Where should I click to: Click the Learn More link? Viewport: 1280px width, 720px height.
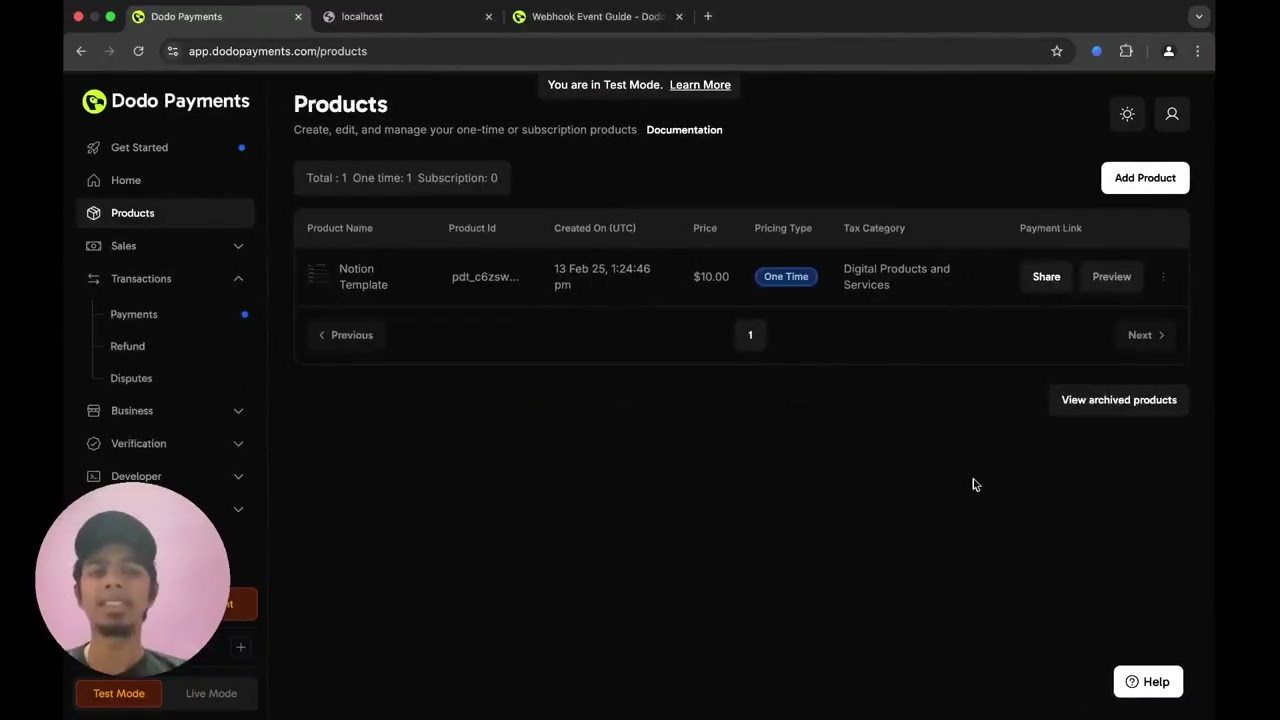click(x=700, y=85)
